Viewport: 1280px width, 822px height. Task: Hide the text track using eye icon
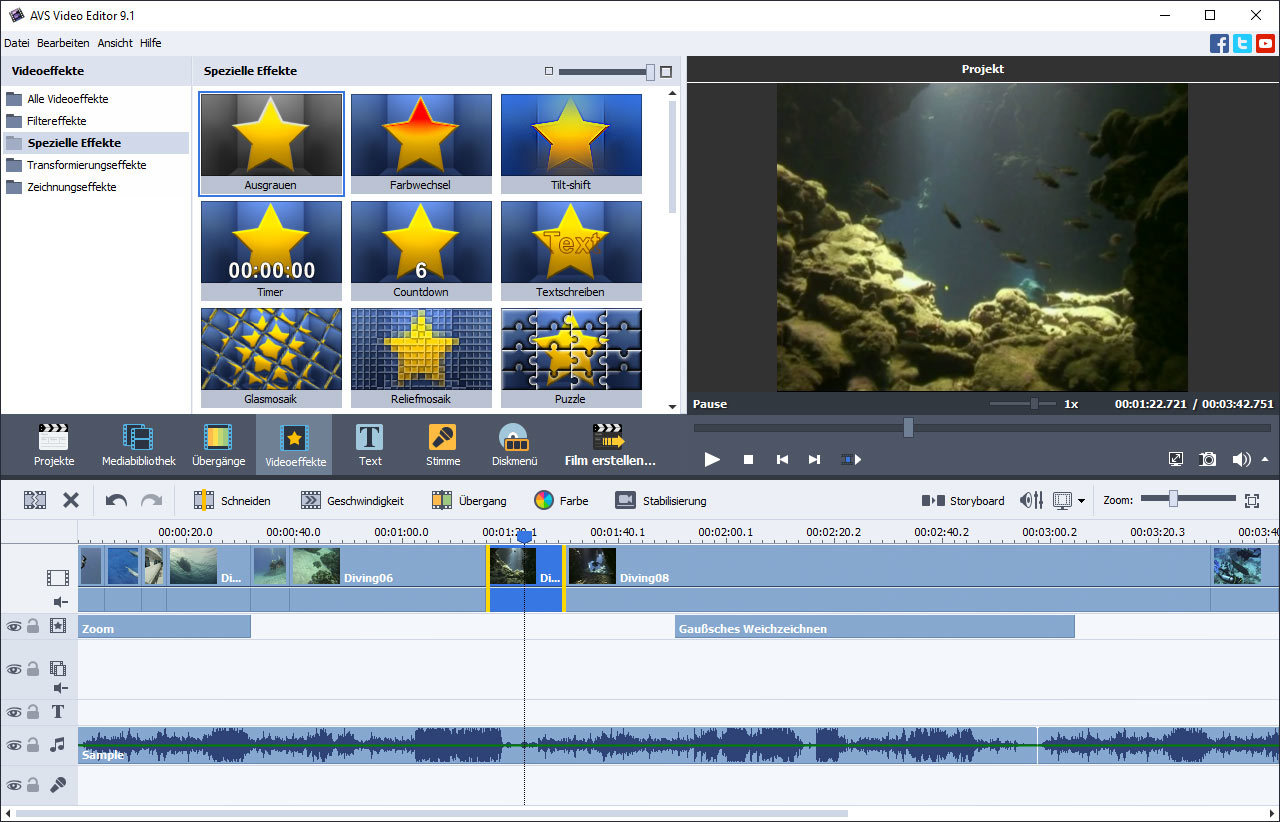[14, 712]
